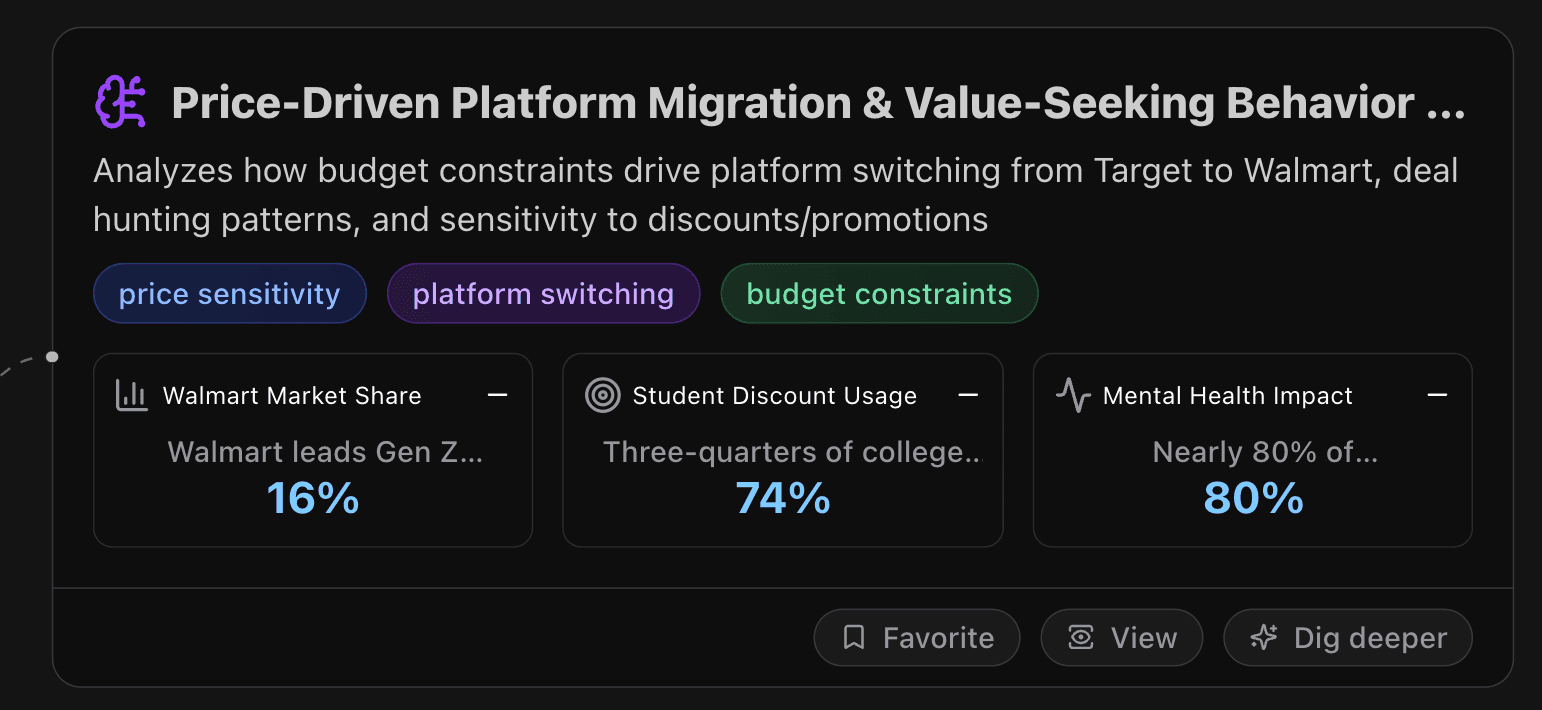This screenshot has width=1542, height=710.
Task: Click the Favorite button
Action: tap(916, 637)
